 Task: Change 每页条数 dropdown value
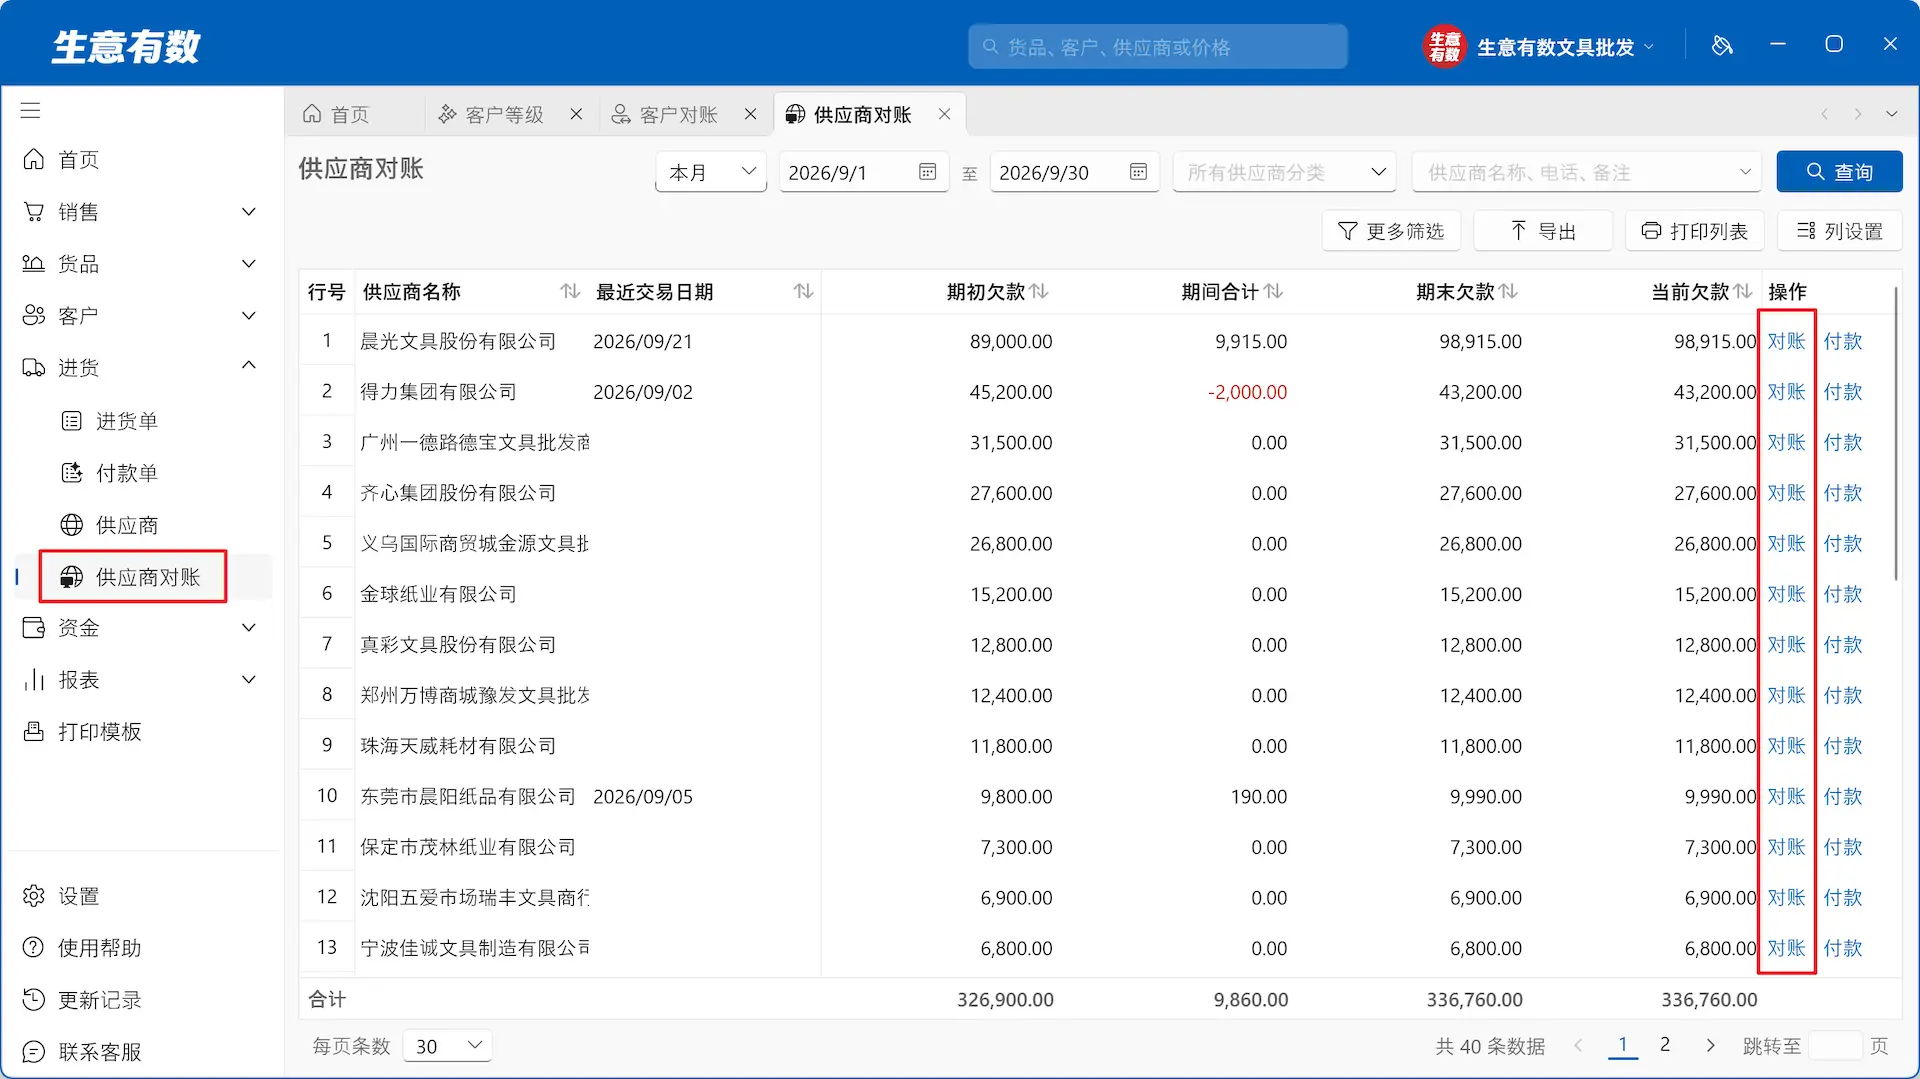[x=447, y=1046]
